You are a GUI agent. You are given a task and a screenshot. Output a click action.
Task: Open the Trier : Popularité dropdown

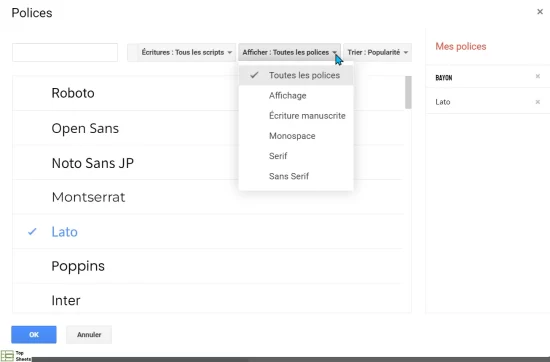tap(377, 52)
